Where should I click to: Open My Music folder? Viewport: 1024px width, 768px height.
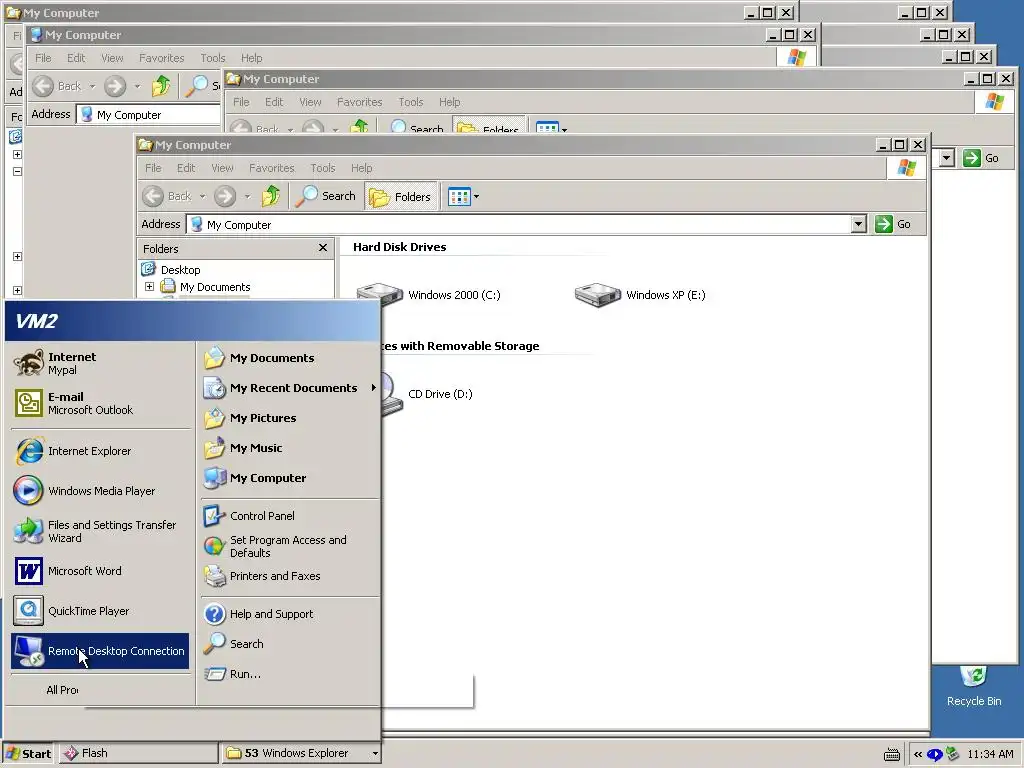tap(289, 448)
